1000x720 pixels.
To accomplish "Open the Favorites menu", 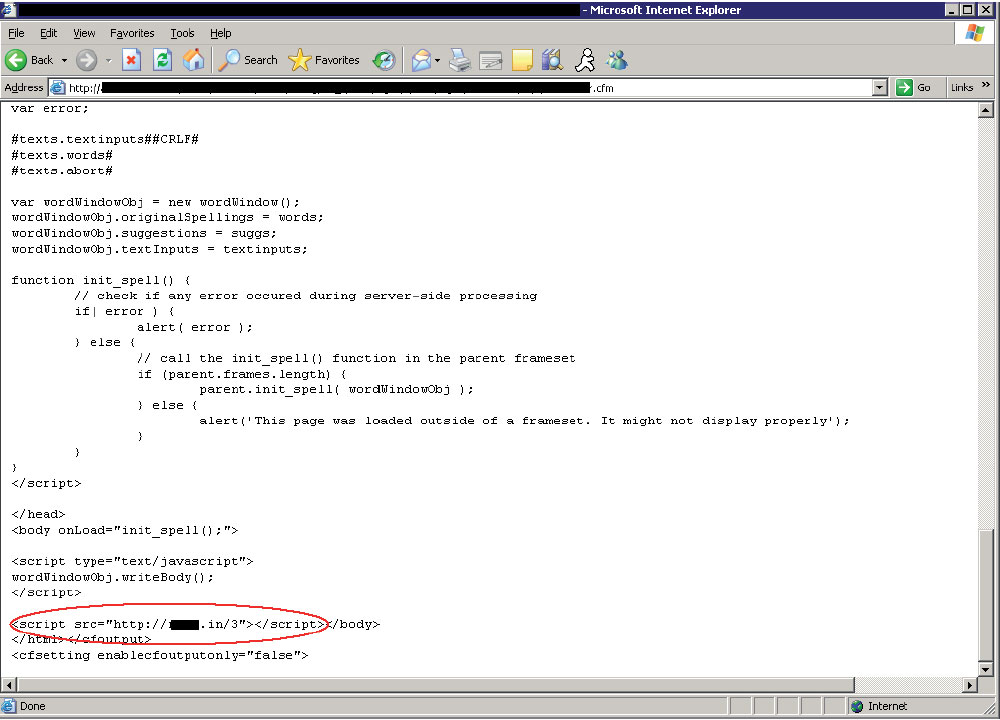I will pyautogui.click(x=132, y=33).
